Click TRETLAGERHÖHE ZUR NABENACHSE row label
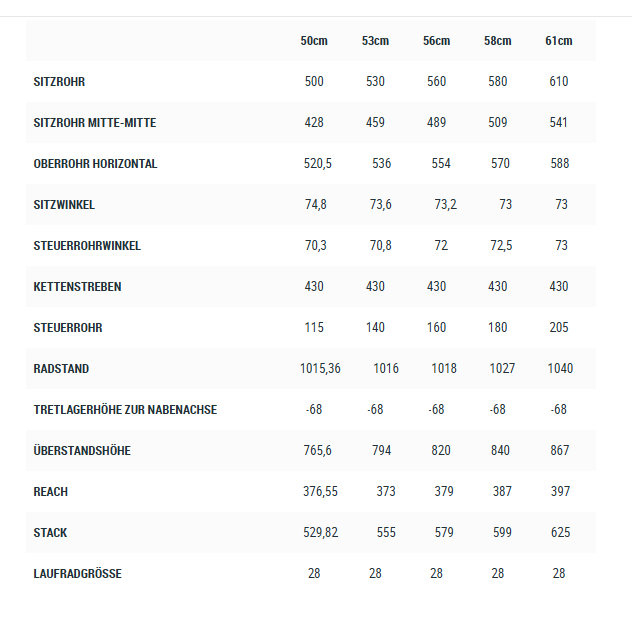The height and width of the screenshot is (625, 632). (125, 410)
